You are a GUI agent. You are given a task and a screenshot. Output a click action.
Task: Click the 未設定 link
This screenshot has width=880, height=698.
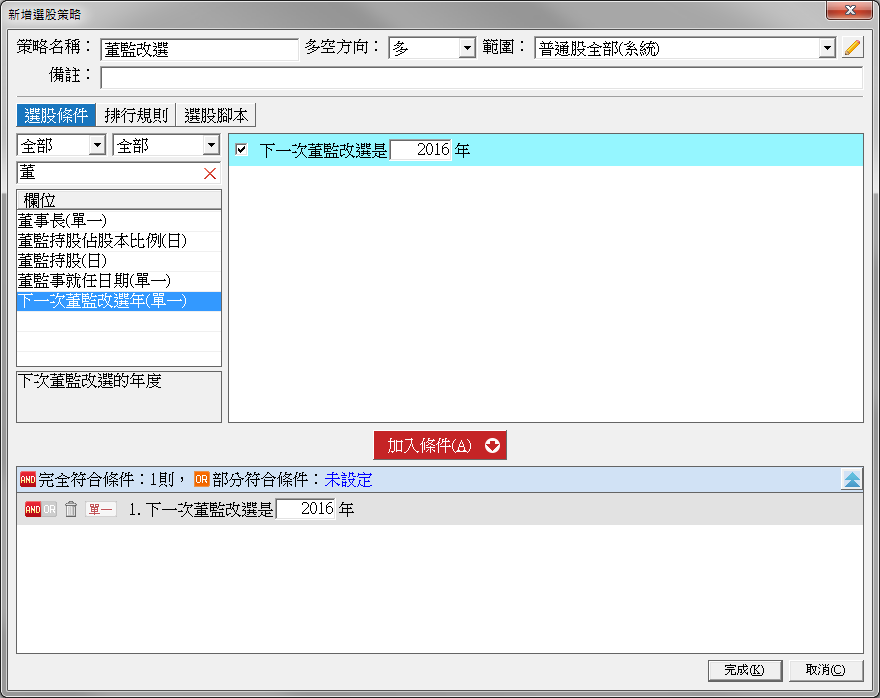tap(349, 480)
